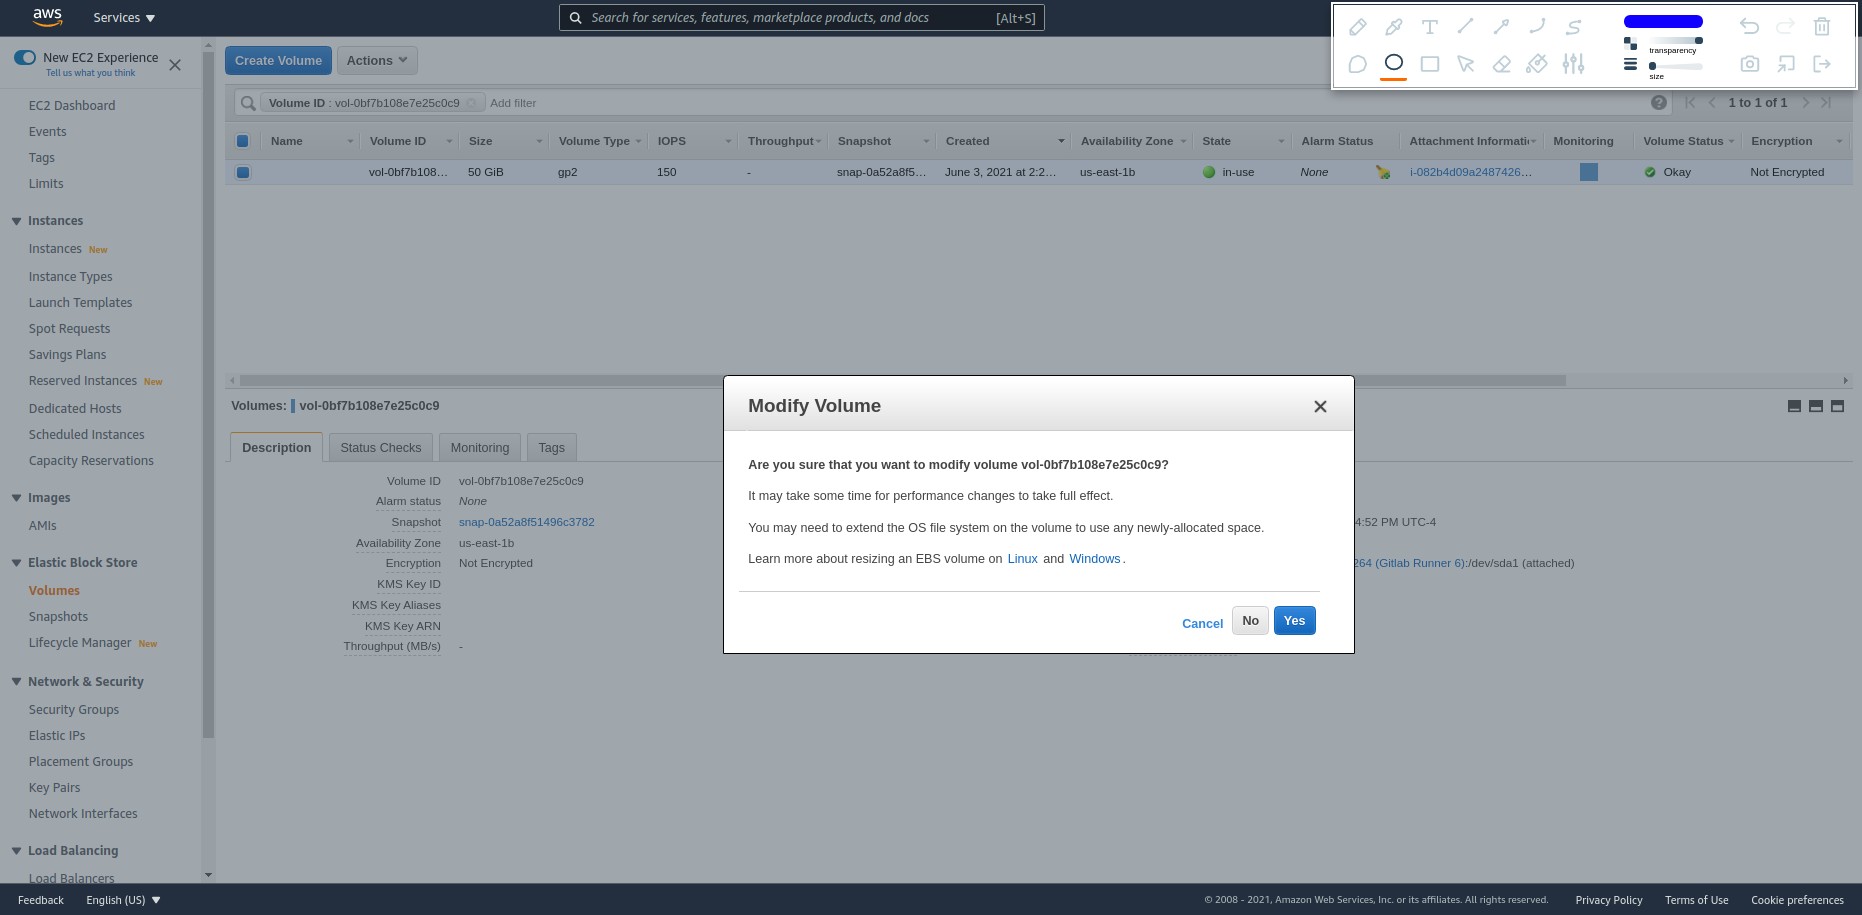The image size is (1862, 915).
Task: Select the curved line tool
Action: (x=1537, y=27)
